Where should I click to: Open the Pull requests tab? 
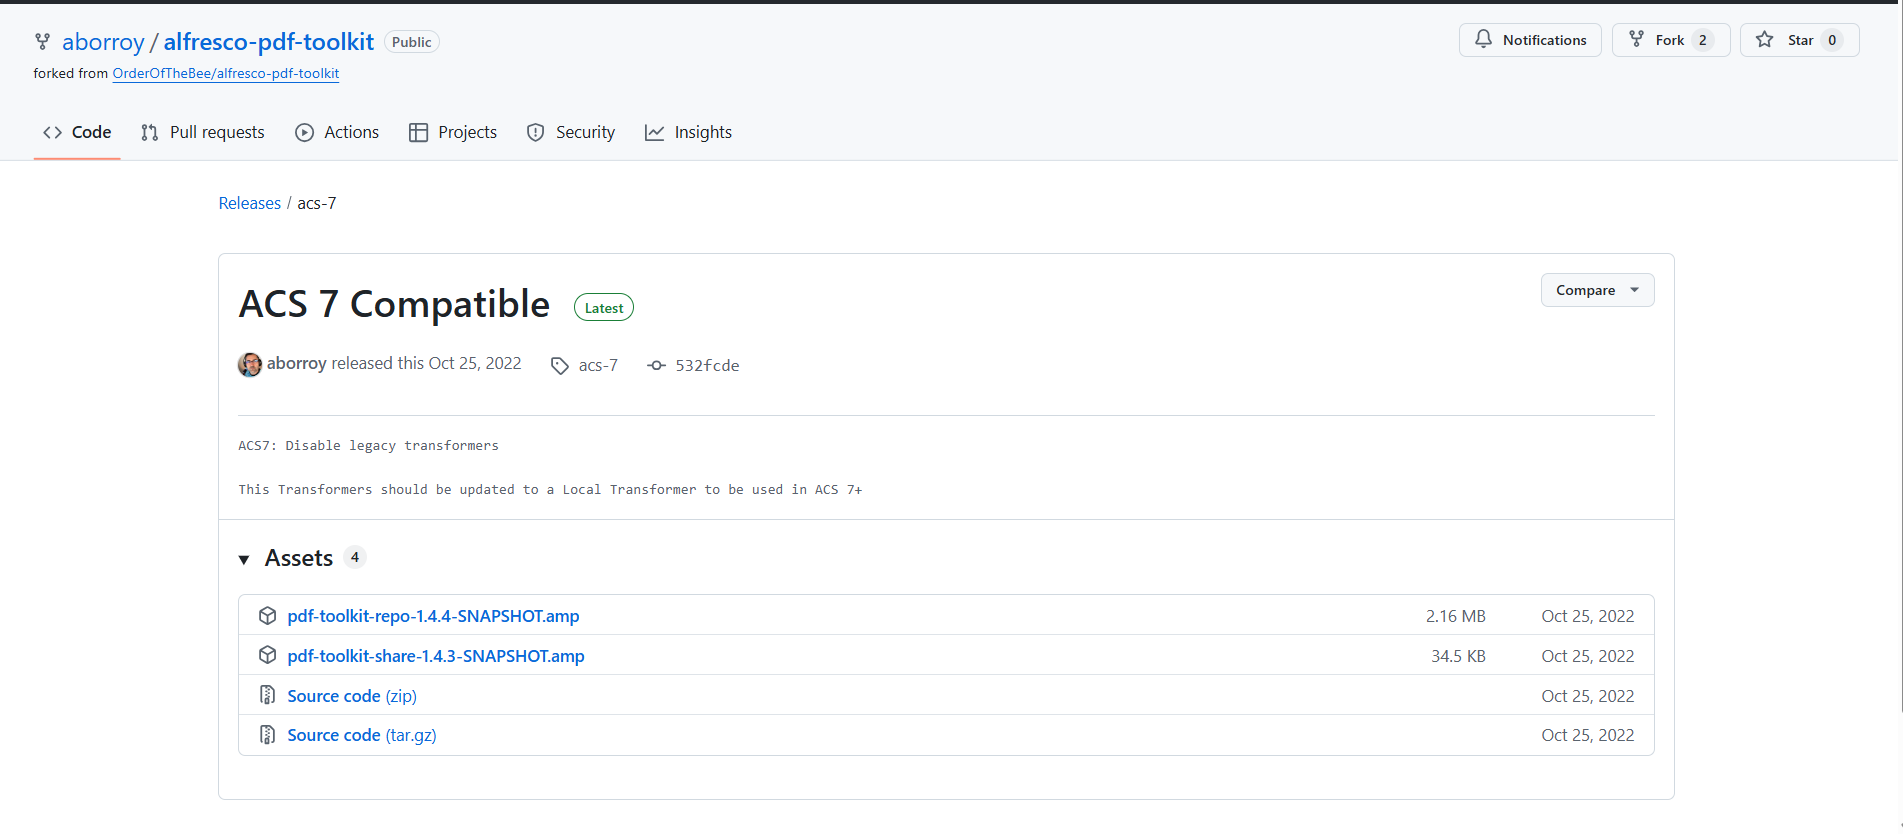pos(203,132)
